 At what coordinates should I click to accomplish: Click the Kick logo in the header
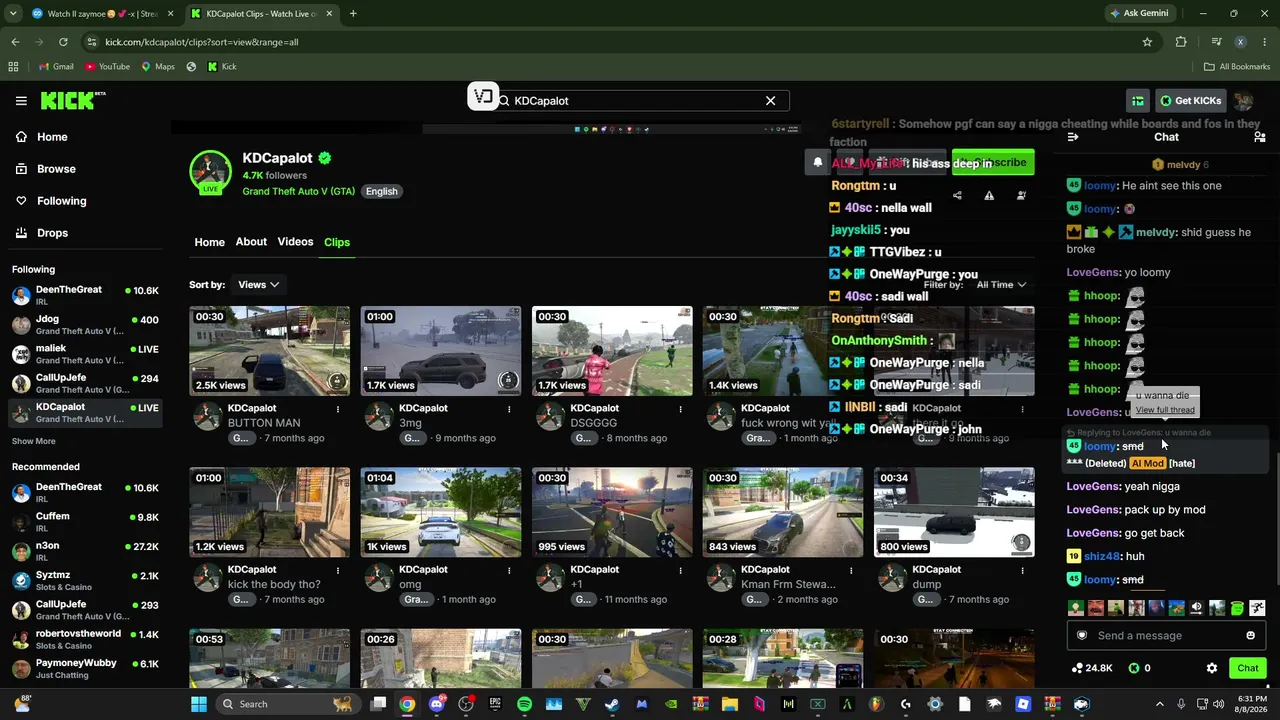(72, 100)
